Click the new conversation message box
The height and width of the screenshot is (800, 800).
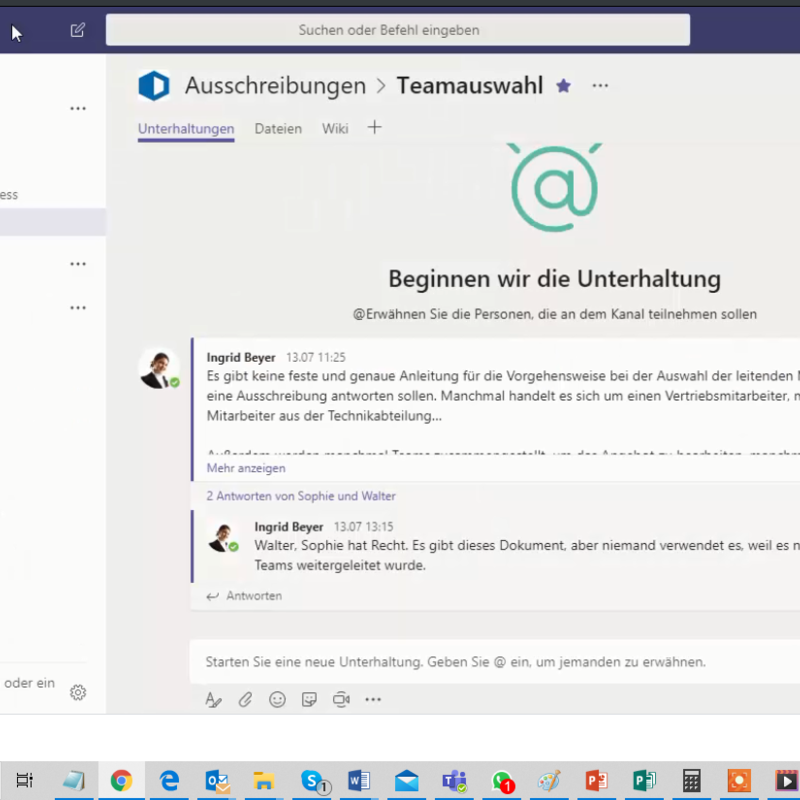click(495, 662)
